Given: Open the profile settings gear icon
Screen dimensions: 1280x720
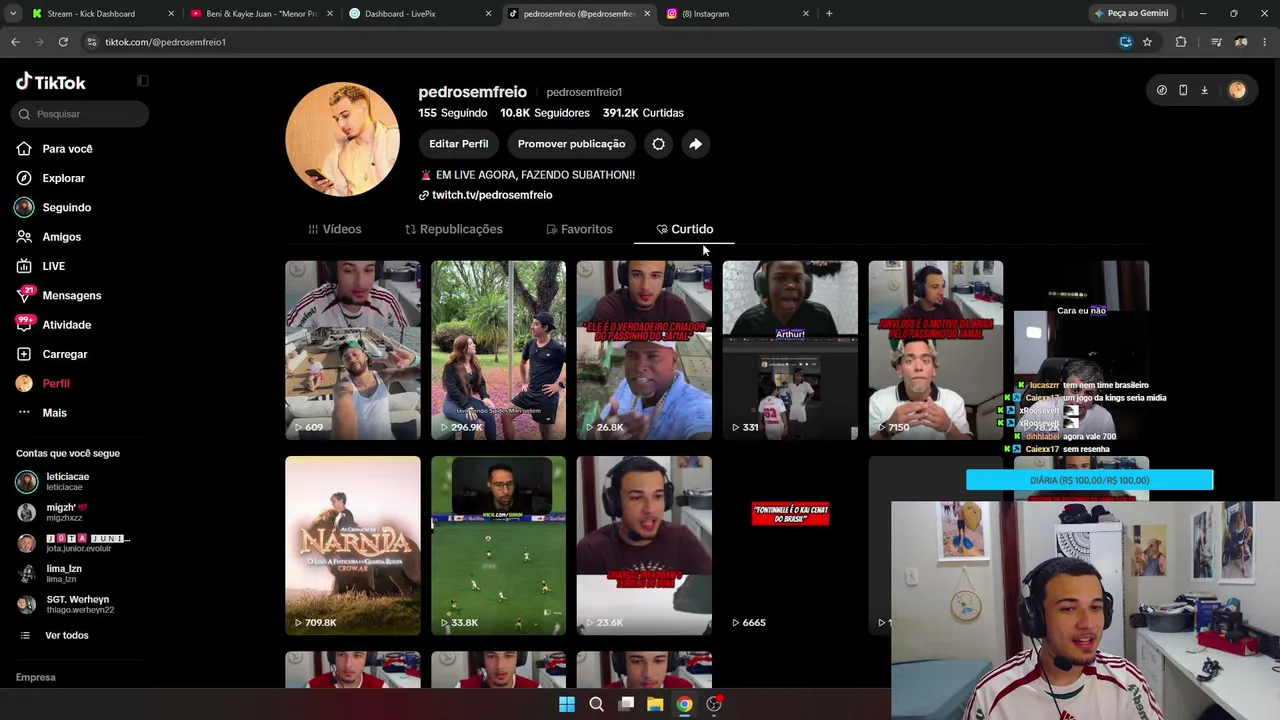Looking at the screenshot, I should pos(658,144).
